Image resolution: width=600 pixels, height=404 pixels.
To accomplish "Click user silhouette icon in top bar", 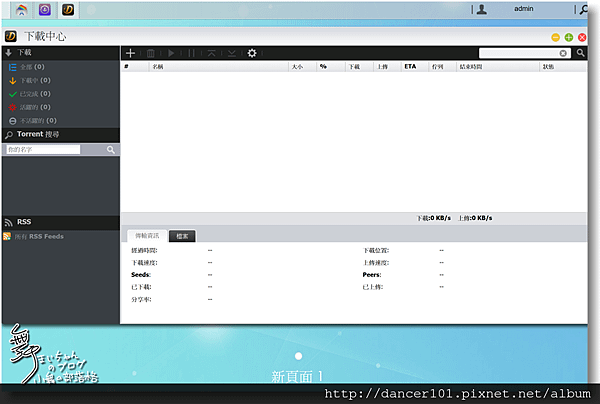I will click(x=482, y=9).
